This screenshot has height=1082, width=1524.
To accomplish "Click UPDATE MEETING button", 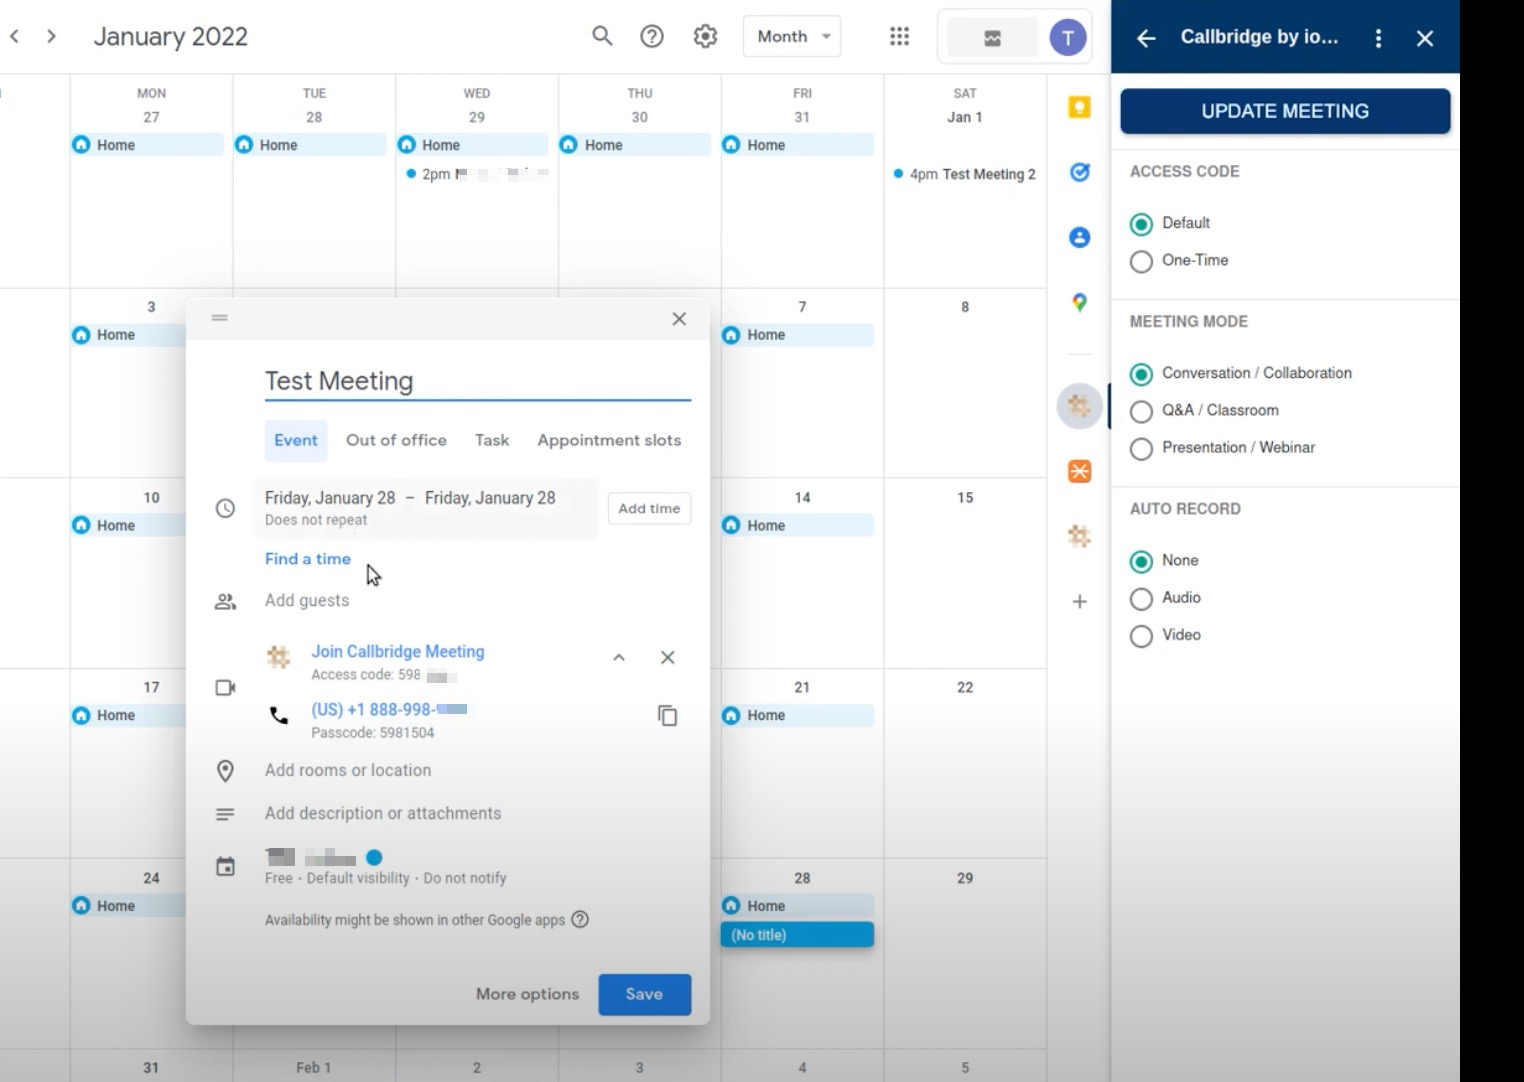I will click(x=1285, y=111).
